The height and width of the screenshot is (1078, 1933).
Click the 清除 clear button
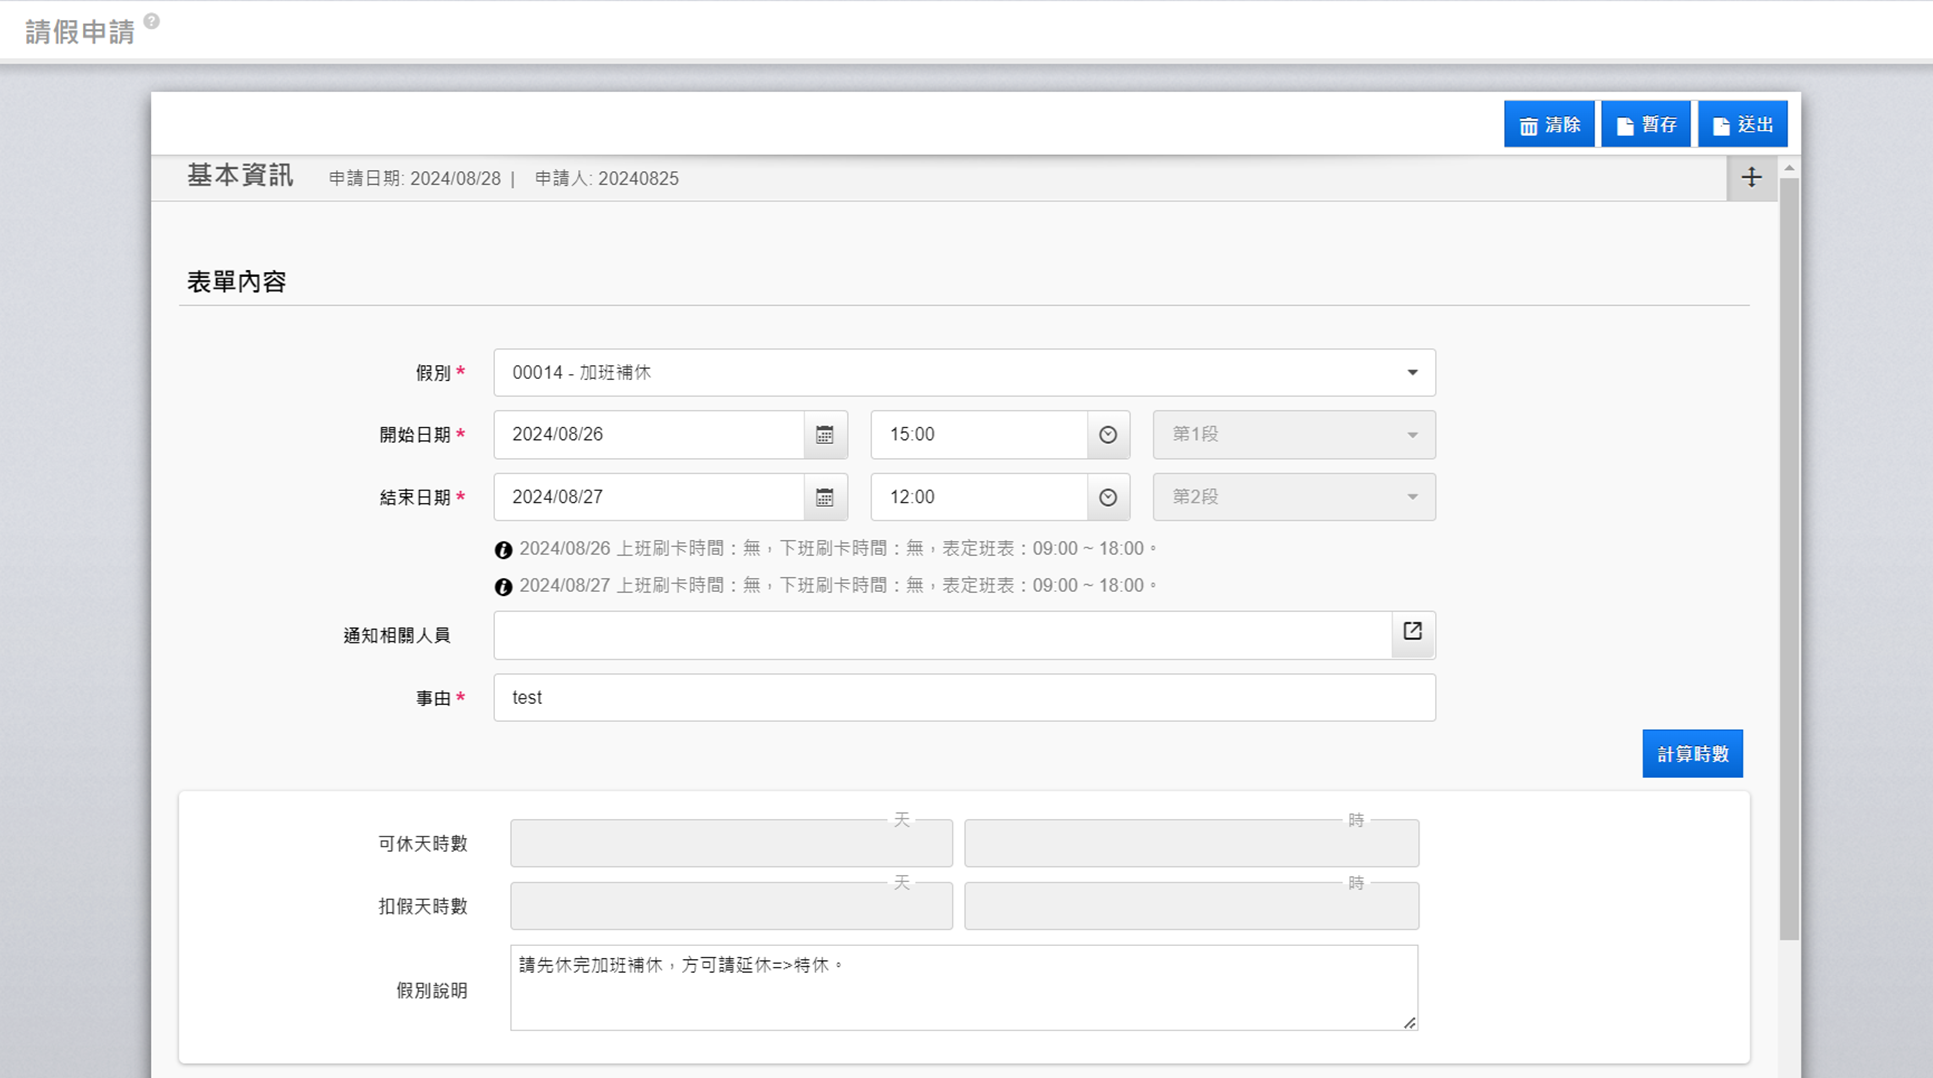[x=1549, y=125]
